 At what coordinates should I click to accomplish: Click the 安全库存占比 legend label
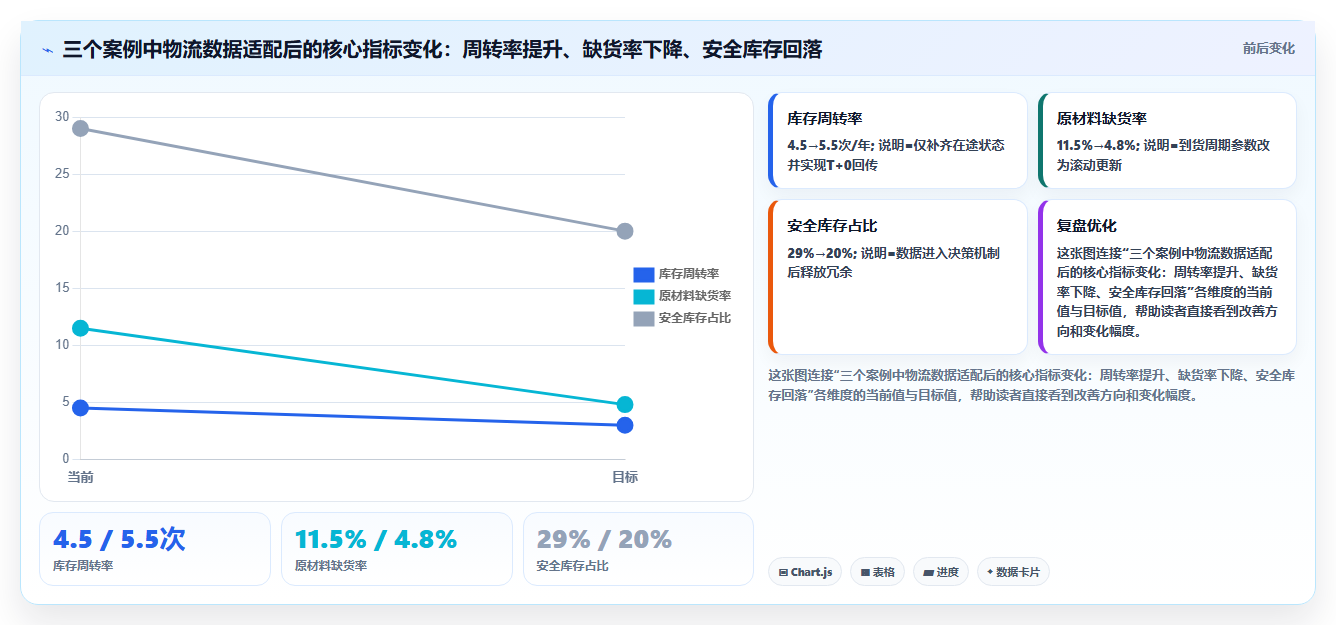[x=695, y=318]
